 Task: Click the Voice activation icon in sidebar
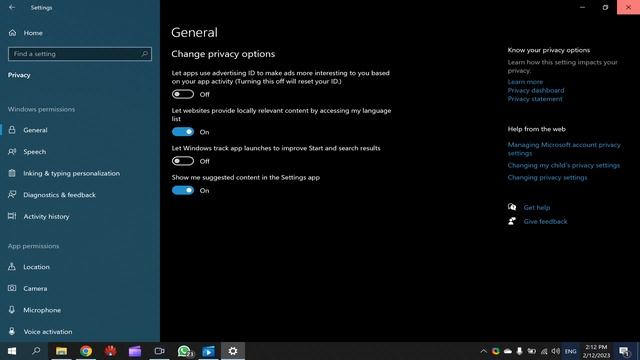point(12,331)
